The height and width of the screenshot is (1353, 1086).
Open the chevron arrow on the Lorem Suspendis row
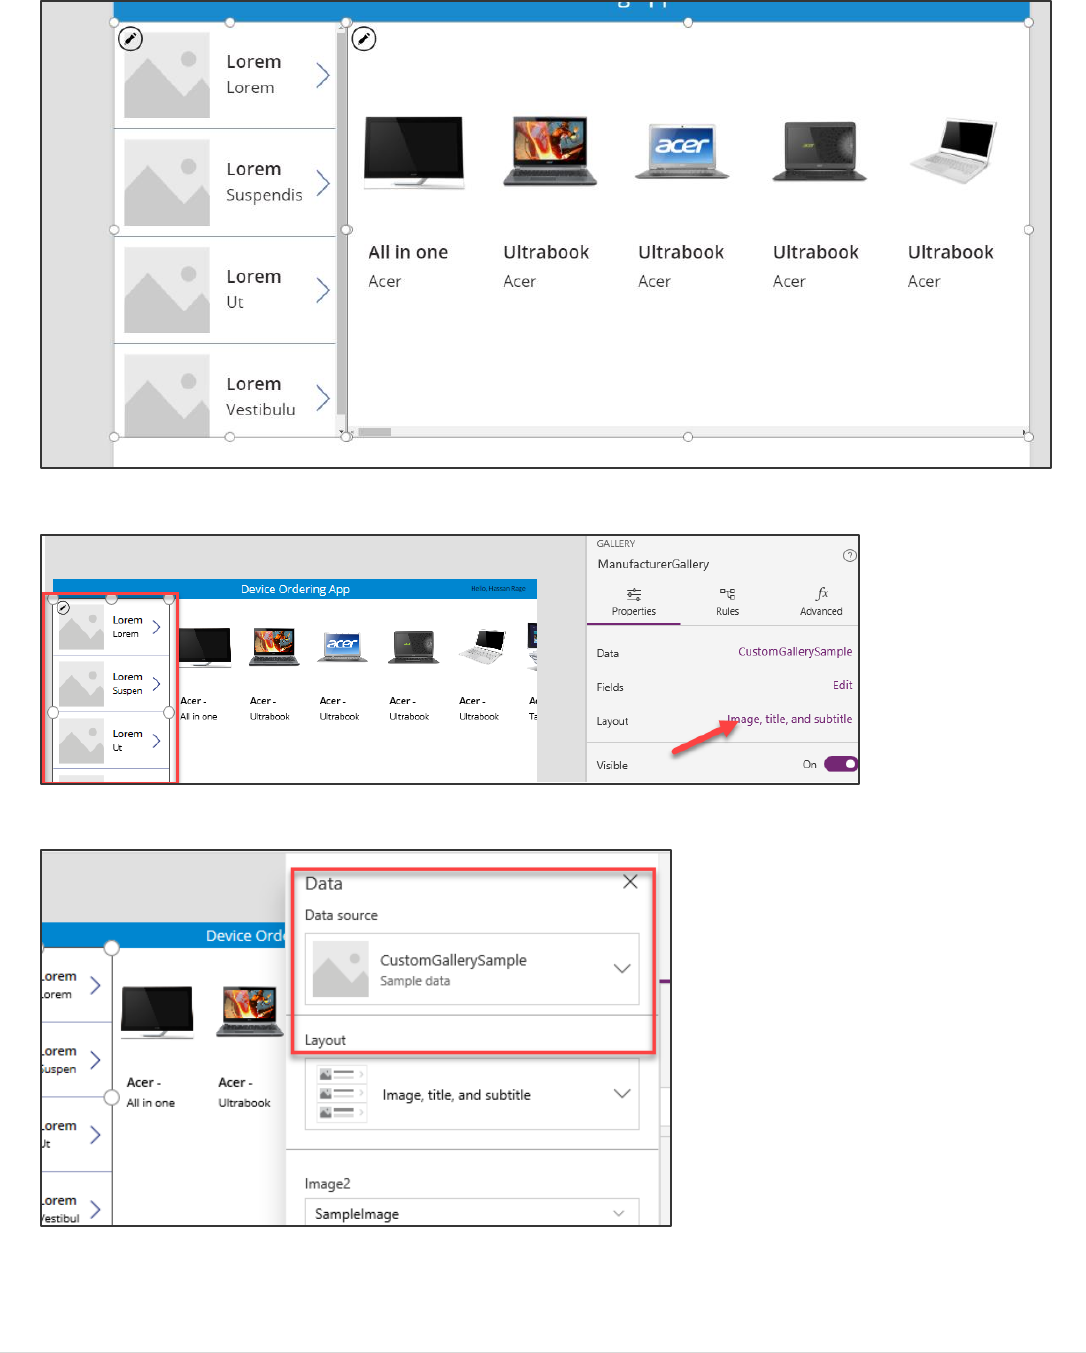323,183
